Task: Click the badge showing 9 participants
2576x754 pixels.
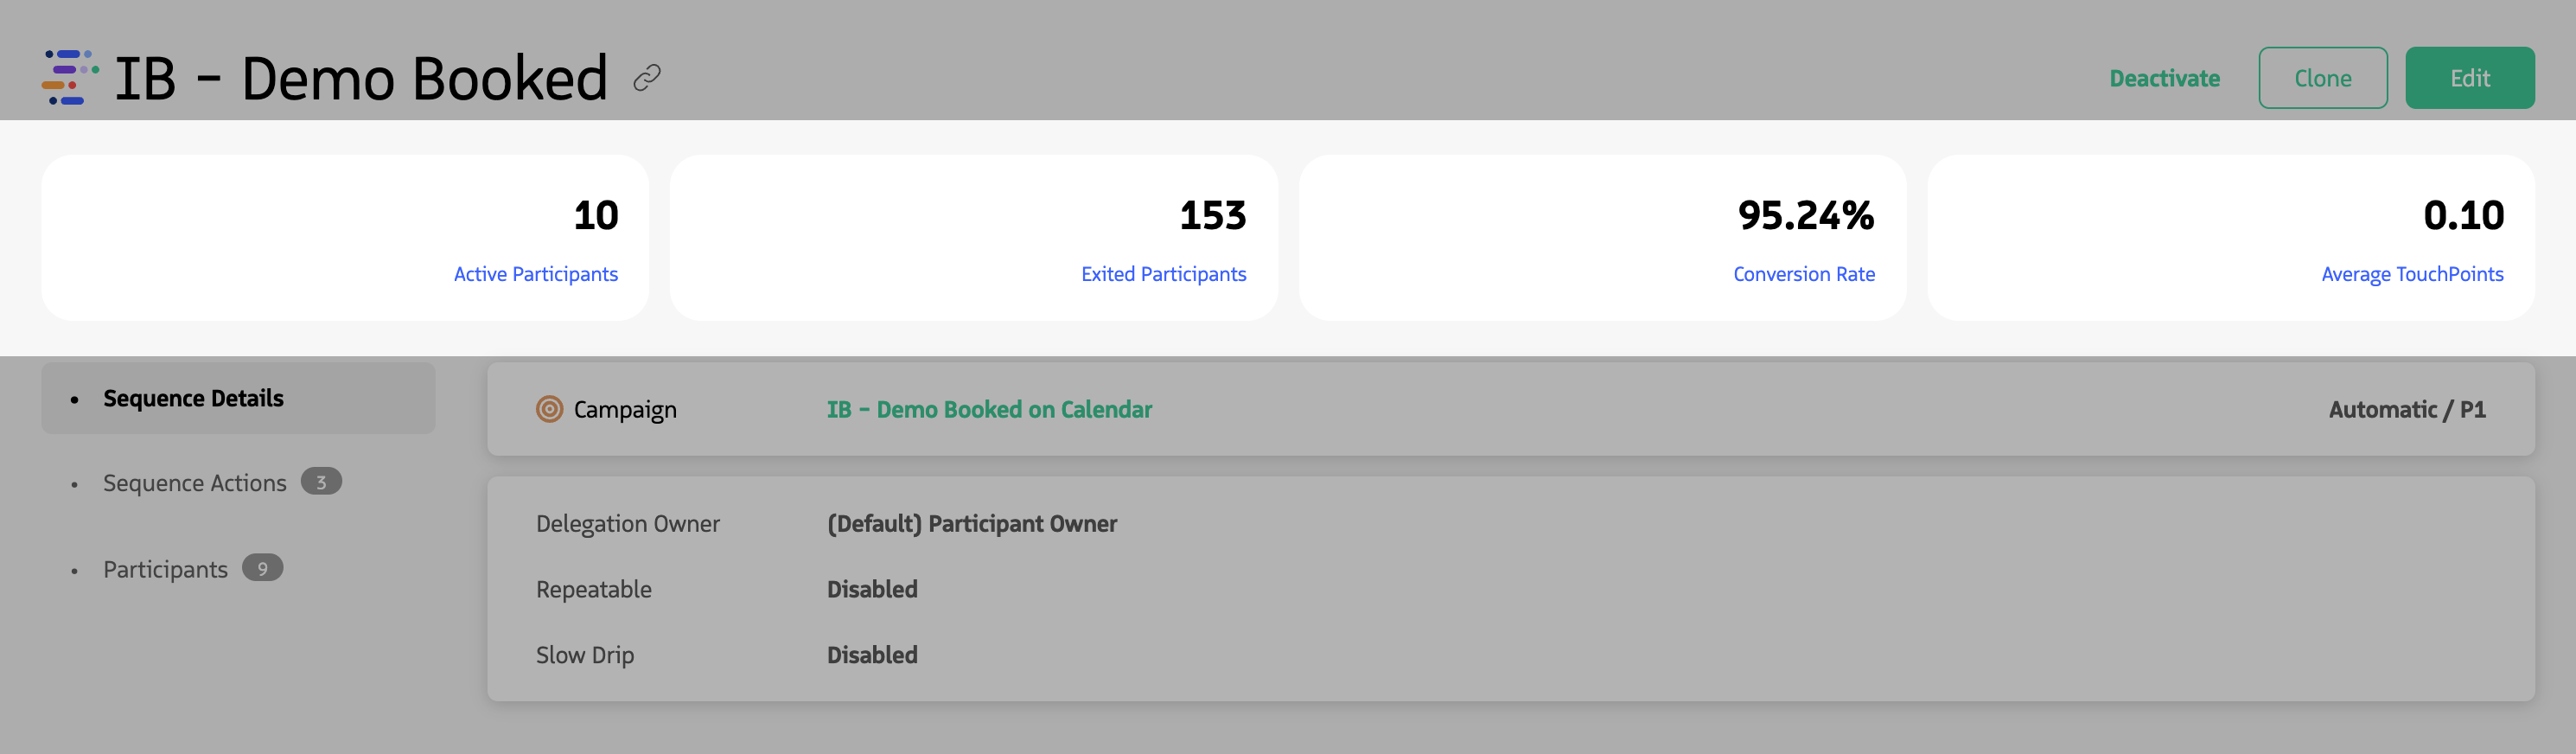Action: (x=261, y=567)
